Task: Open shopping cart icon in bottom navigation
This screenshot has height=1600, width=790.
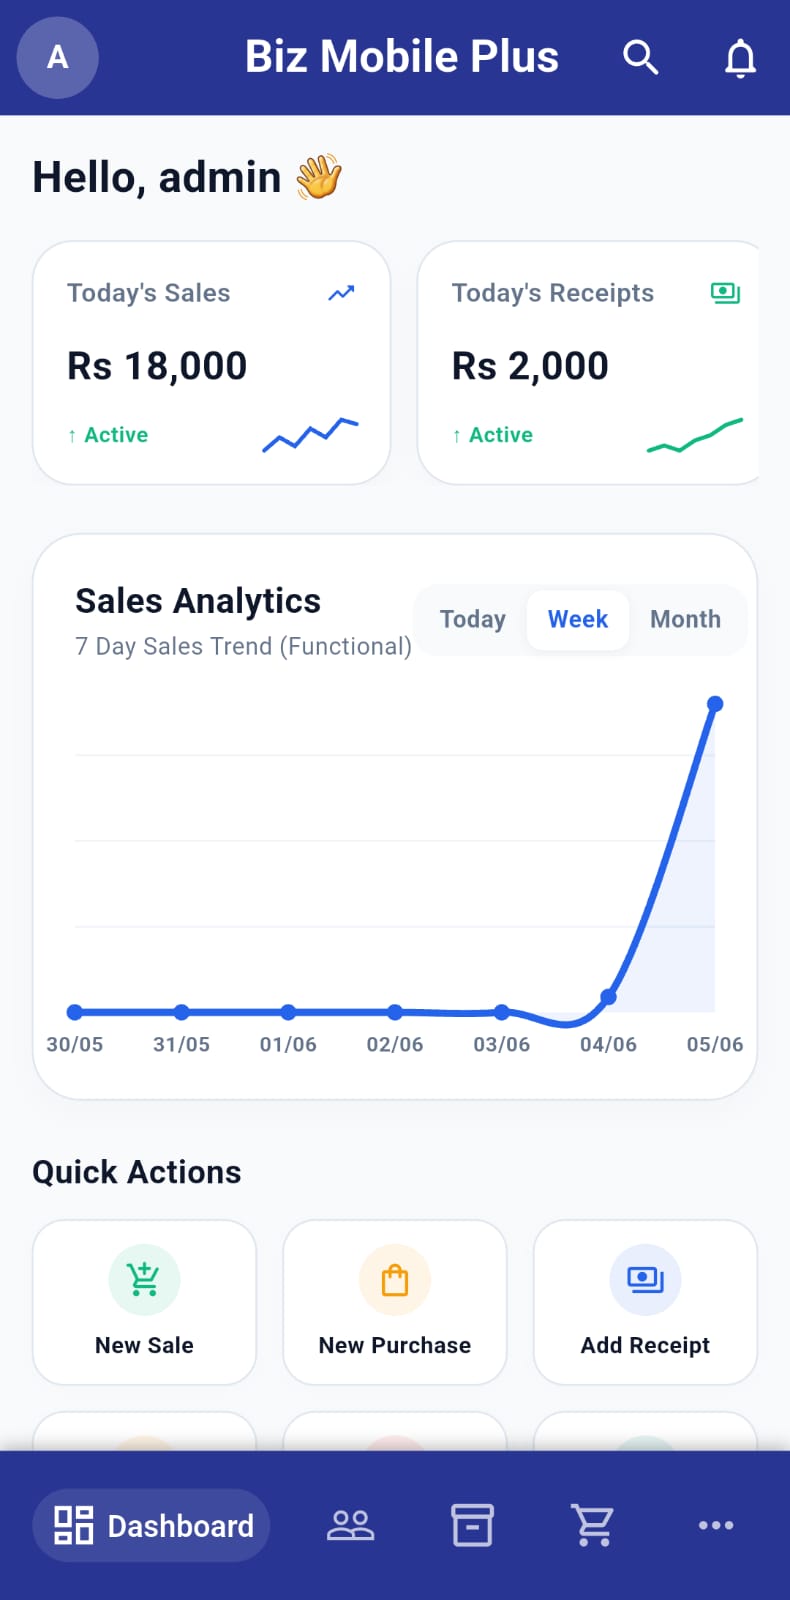Action: (x=594, y=1525)
